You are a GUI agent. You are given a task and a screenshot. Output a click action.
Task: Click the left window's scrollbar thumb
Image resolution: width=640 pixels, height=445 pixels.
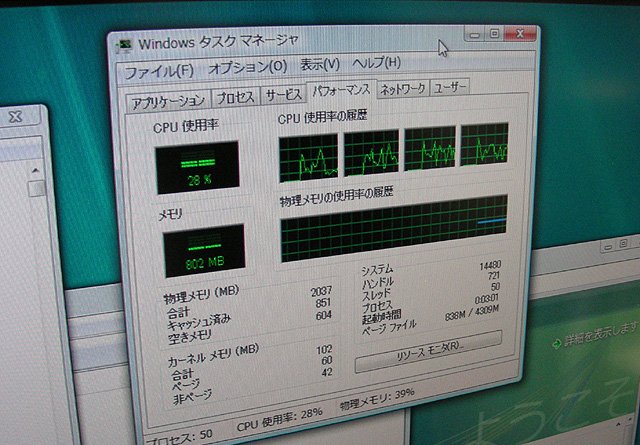pos(36,189)
